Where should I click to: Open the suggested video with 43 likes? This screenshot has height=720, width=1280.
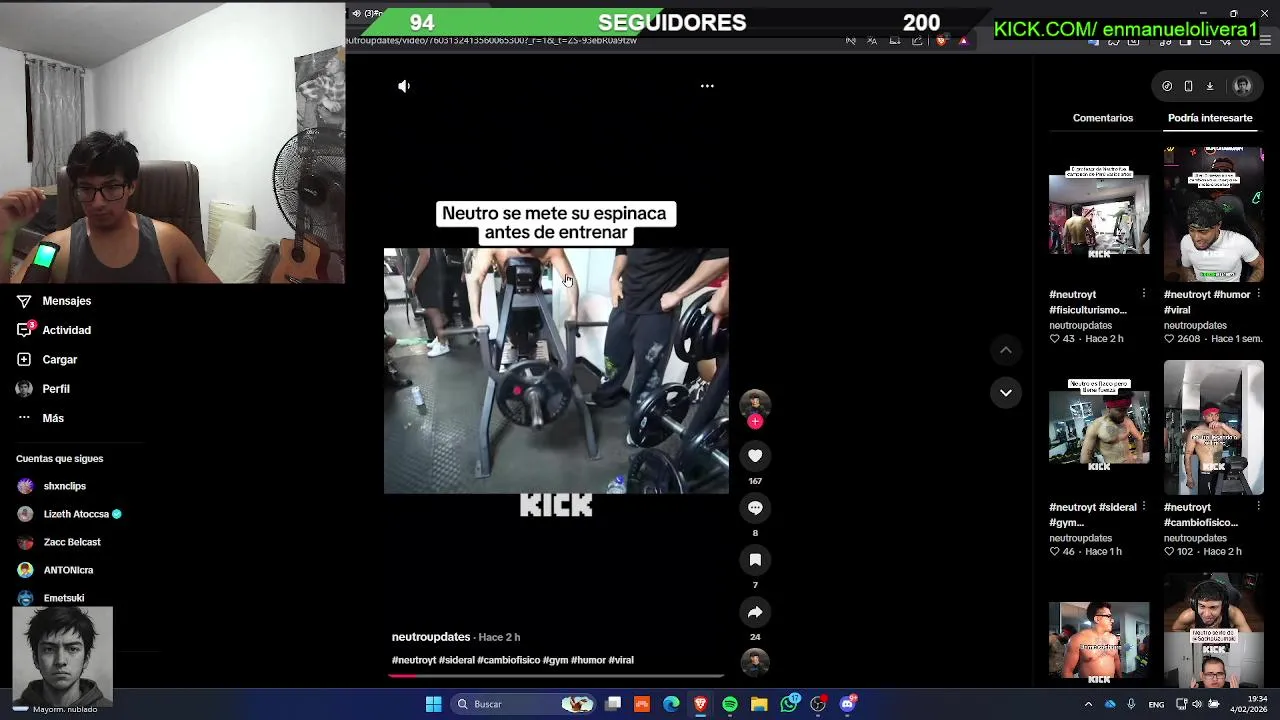[x=1099, y=214]
